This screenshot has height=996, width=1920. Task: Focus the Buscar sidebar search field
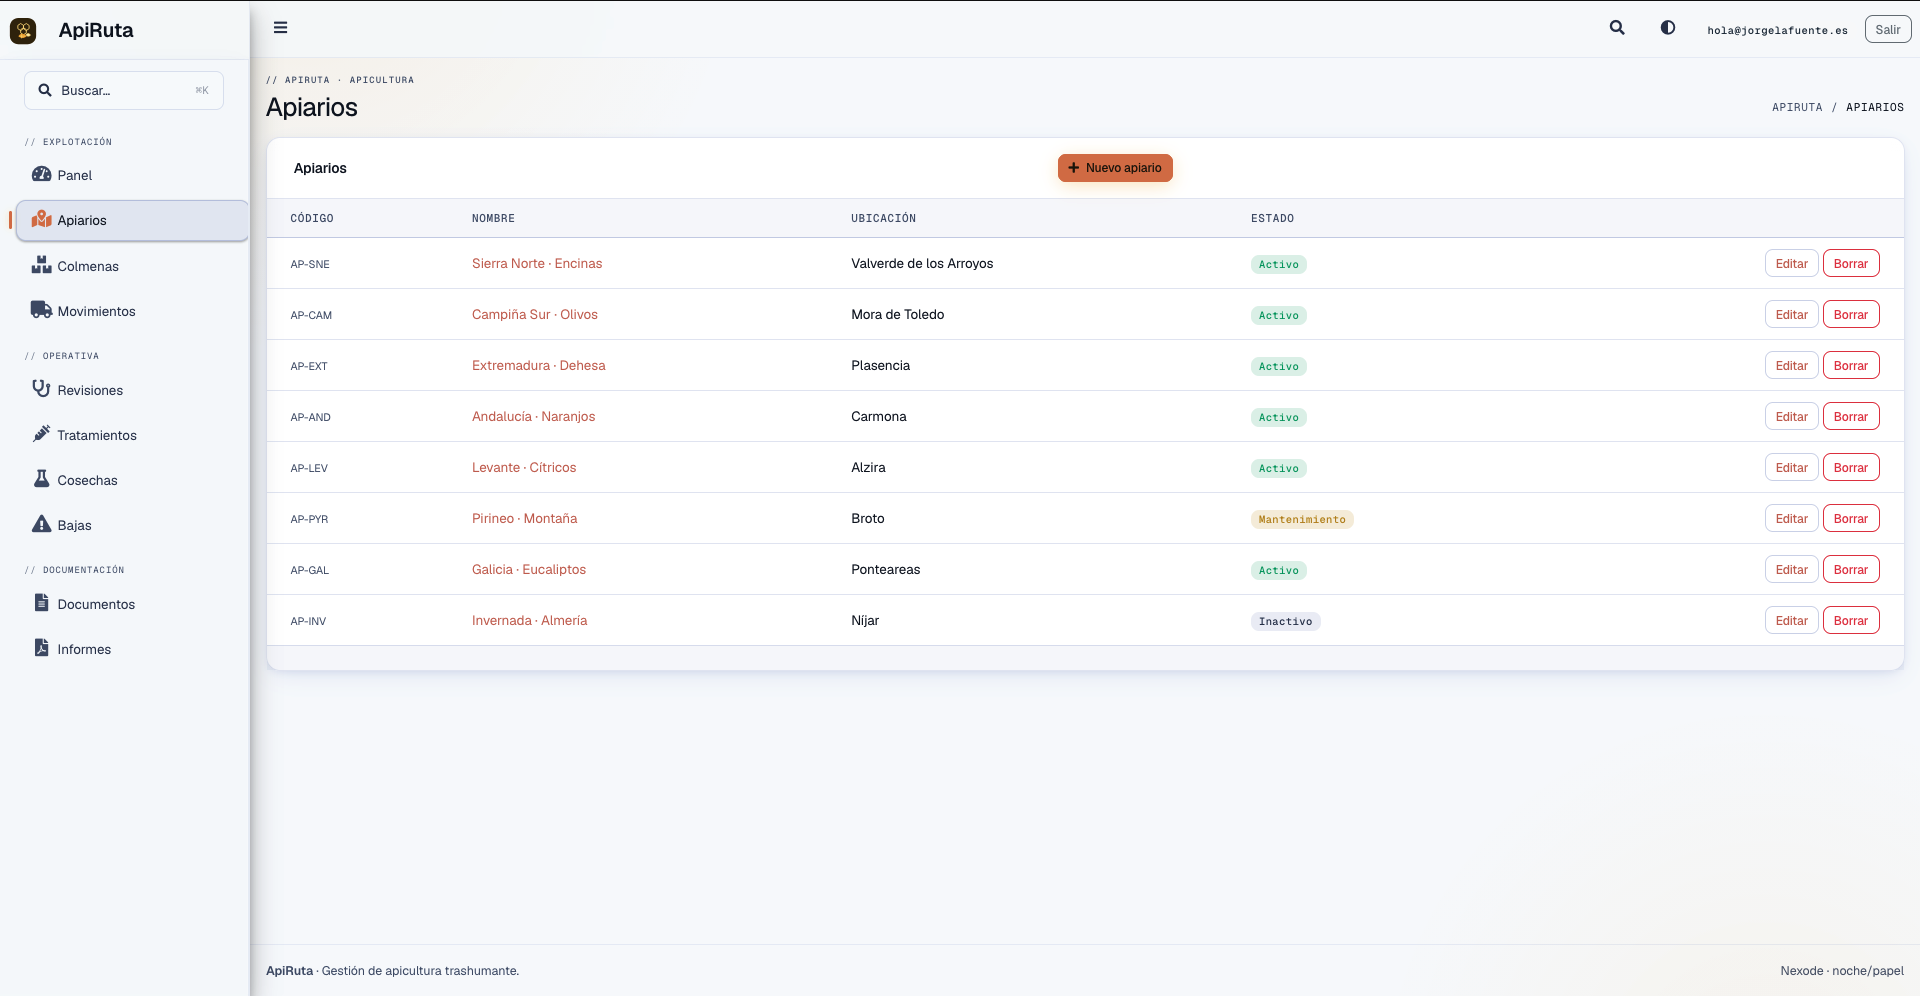point(124,90)
